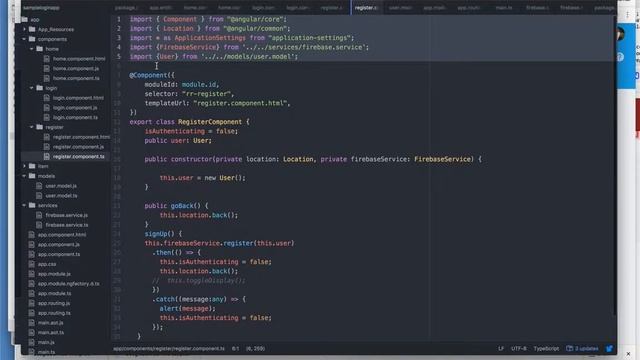Open login.component.html file
The height and width of the screenshot is (360, 640).
tap(78, 98)
